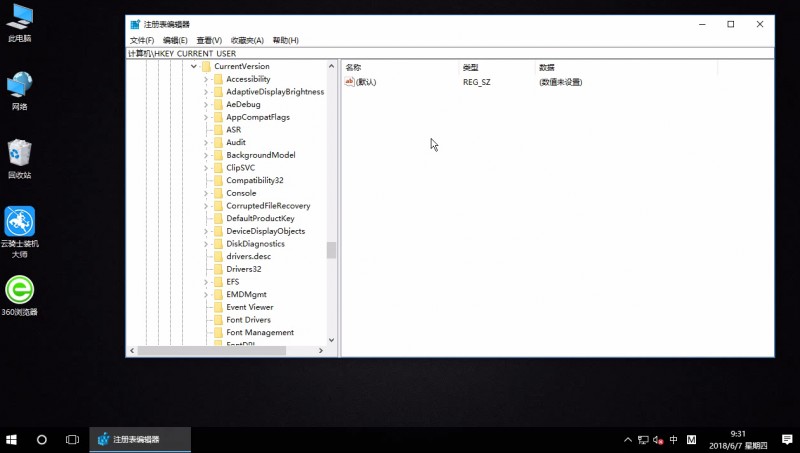The height and width of the screenshot is (453, 800).
Task: Click the tree vertical scrollbar thumb
Action: click(x=332, y=250)
